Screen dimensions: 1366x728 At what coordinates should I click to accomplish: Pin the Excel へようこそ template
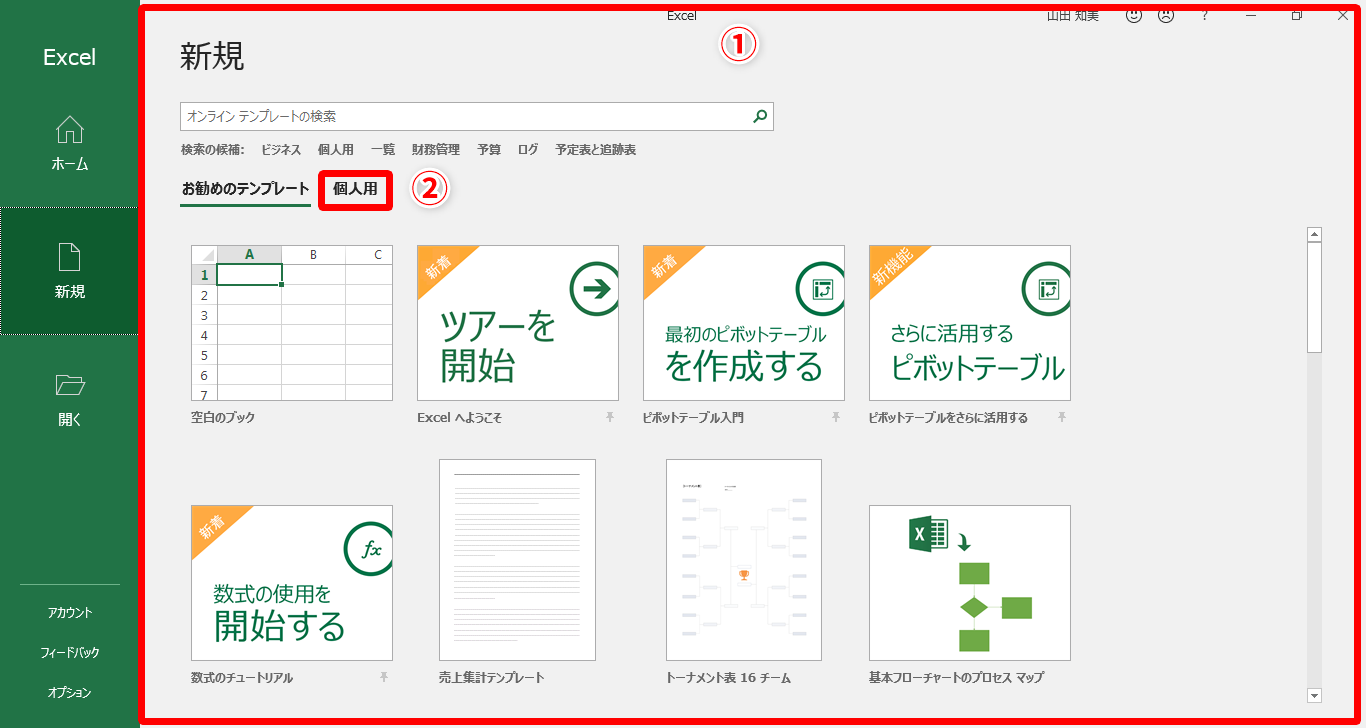609,417
